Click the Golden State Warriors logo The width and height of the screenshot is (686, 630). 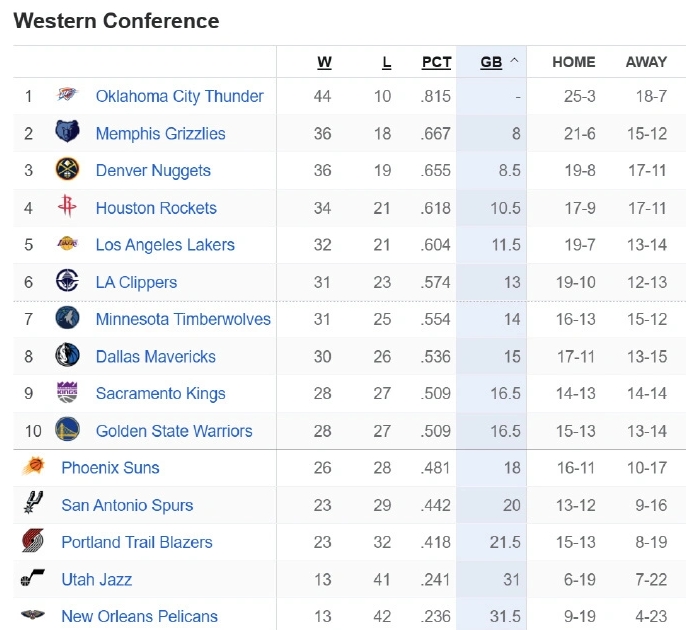[67, 431]
